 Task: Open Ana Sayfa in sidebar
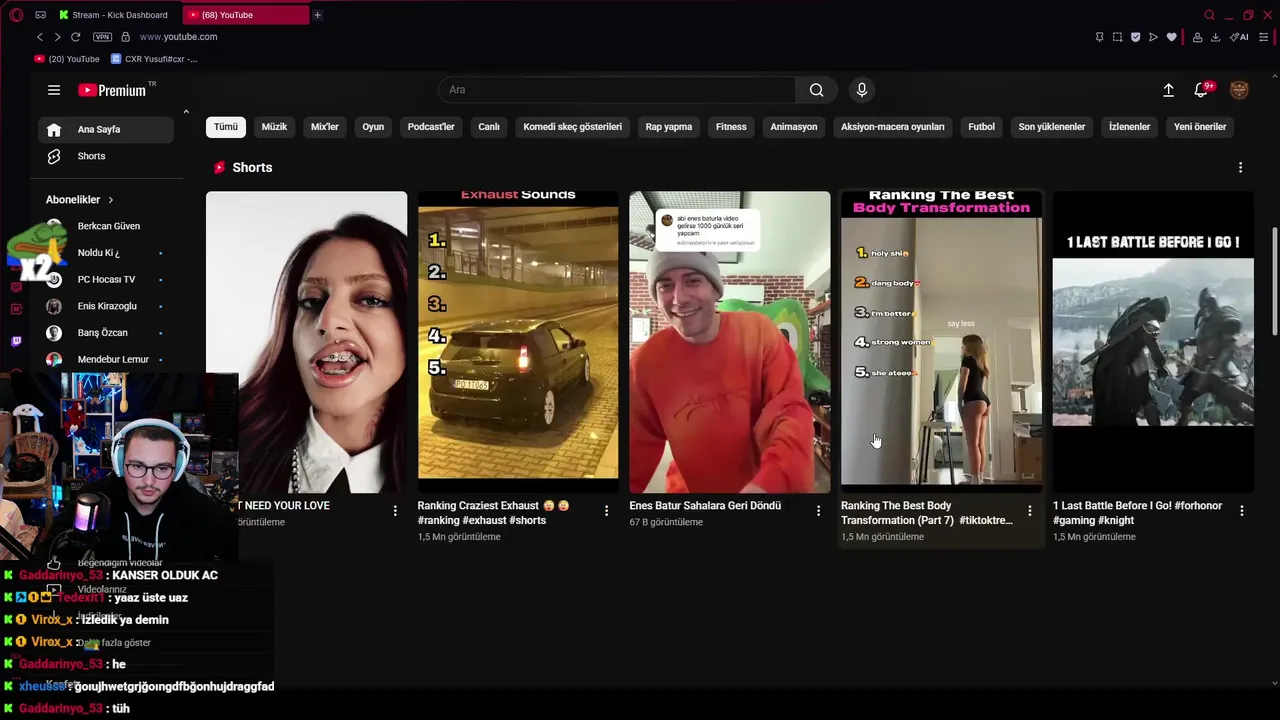click(x=106, y=129)
